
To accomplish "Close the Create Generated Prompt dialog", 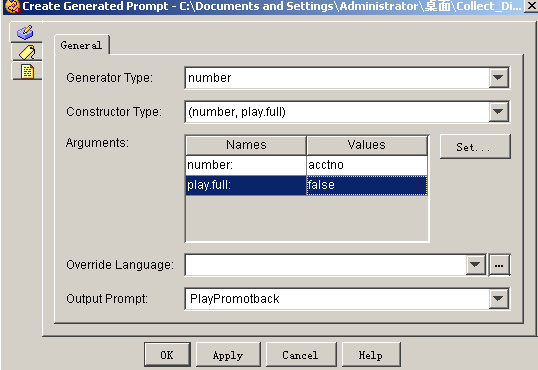I will pyautogui.click(x=531, y=6).
